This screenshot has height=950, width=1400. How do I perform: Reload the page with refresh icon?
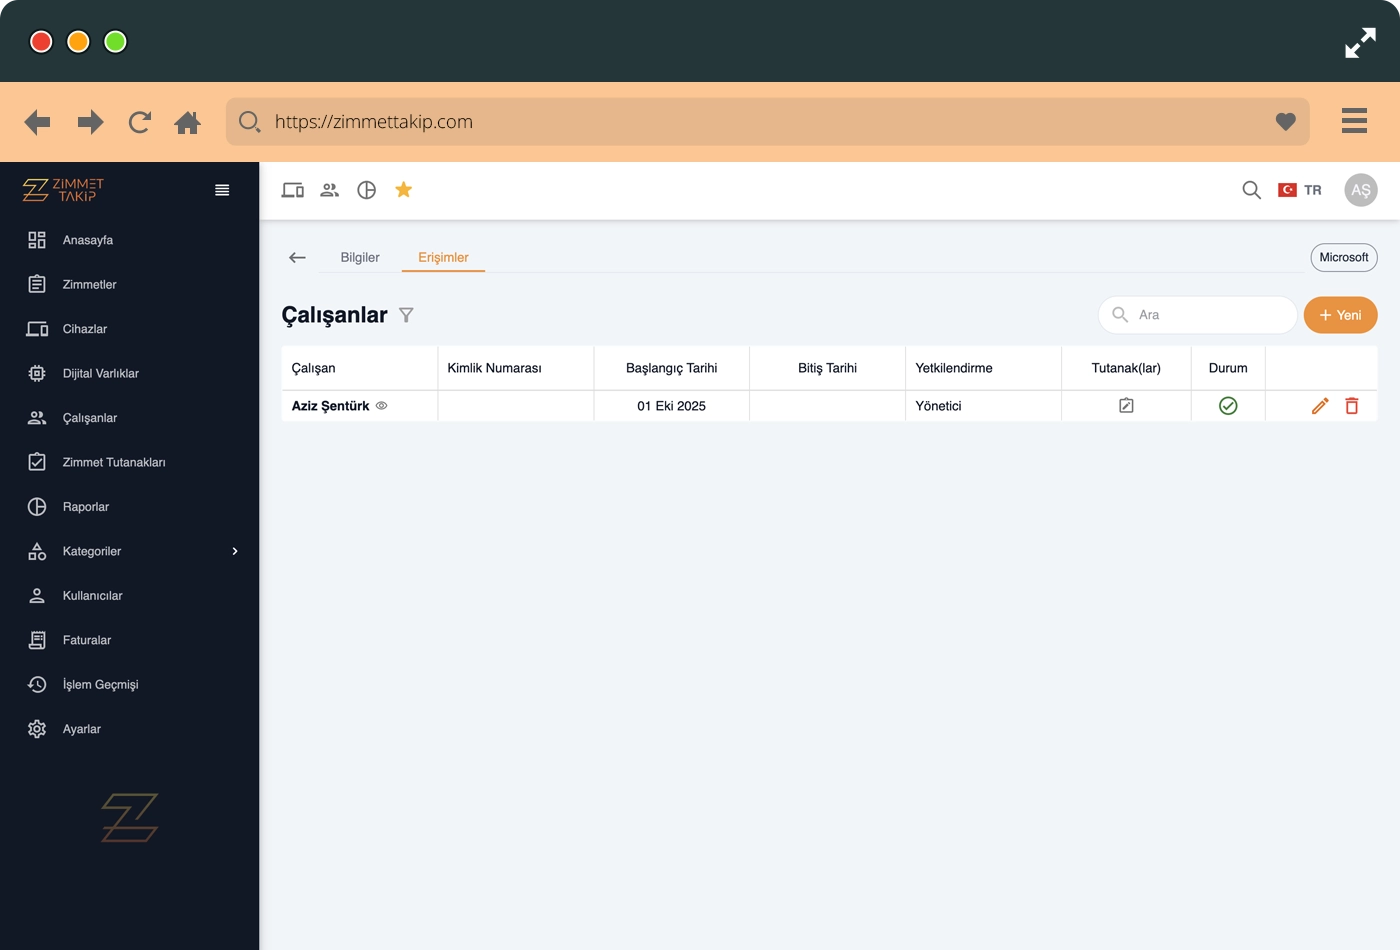click(140, 122)
